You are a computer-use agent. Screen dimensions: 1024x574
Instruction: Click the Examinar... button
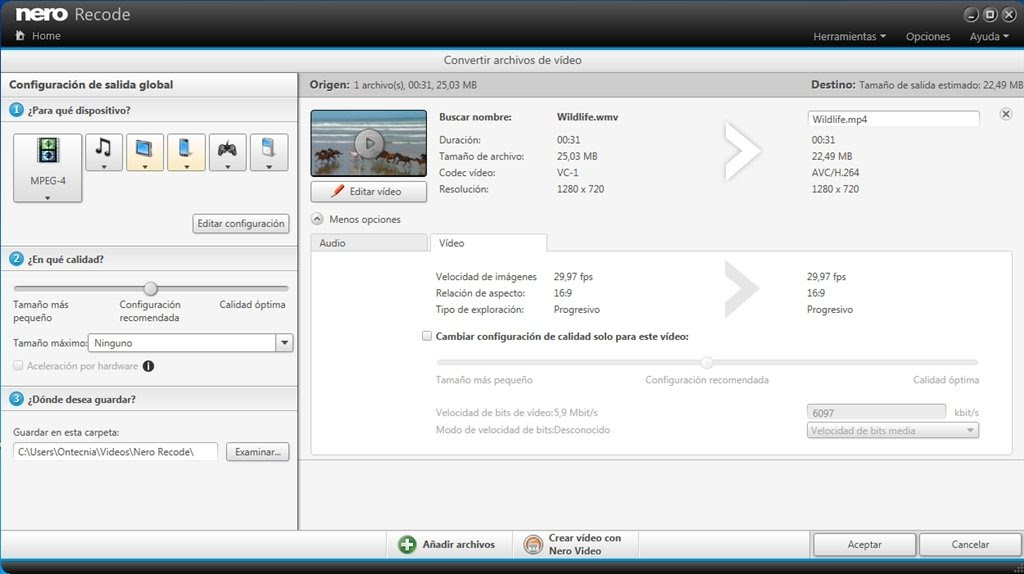point(258,452)
